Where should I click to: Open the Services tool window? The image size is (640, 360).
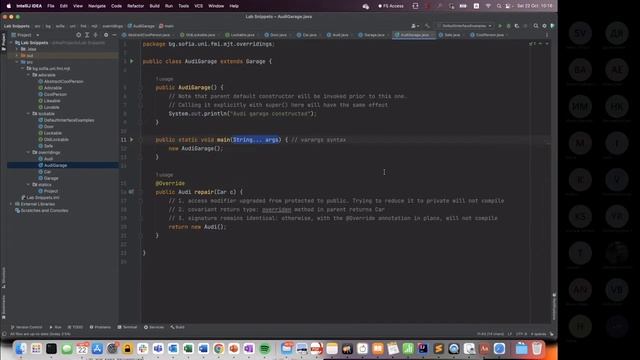pyautogui.click(x=154, y=327)
